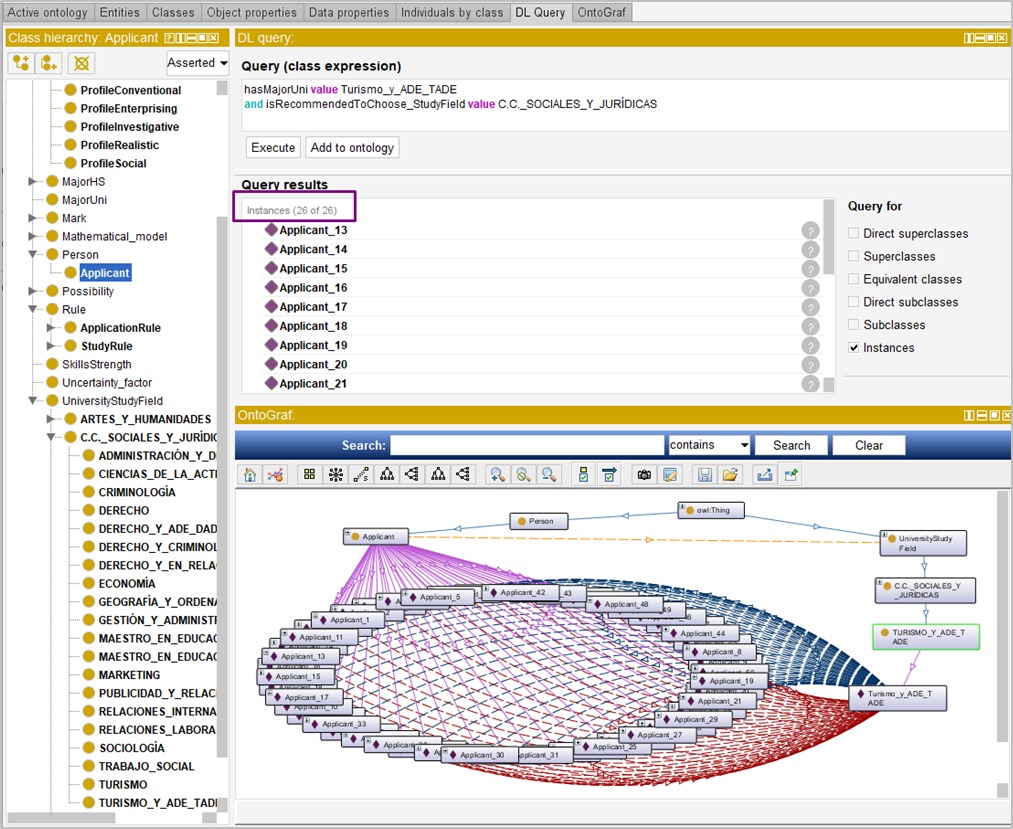Viewport: 1013px width, 829px height.
Task: Open the 'contains' search mode dropdown
Action: click(x=709, y=445)
